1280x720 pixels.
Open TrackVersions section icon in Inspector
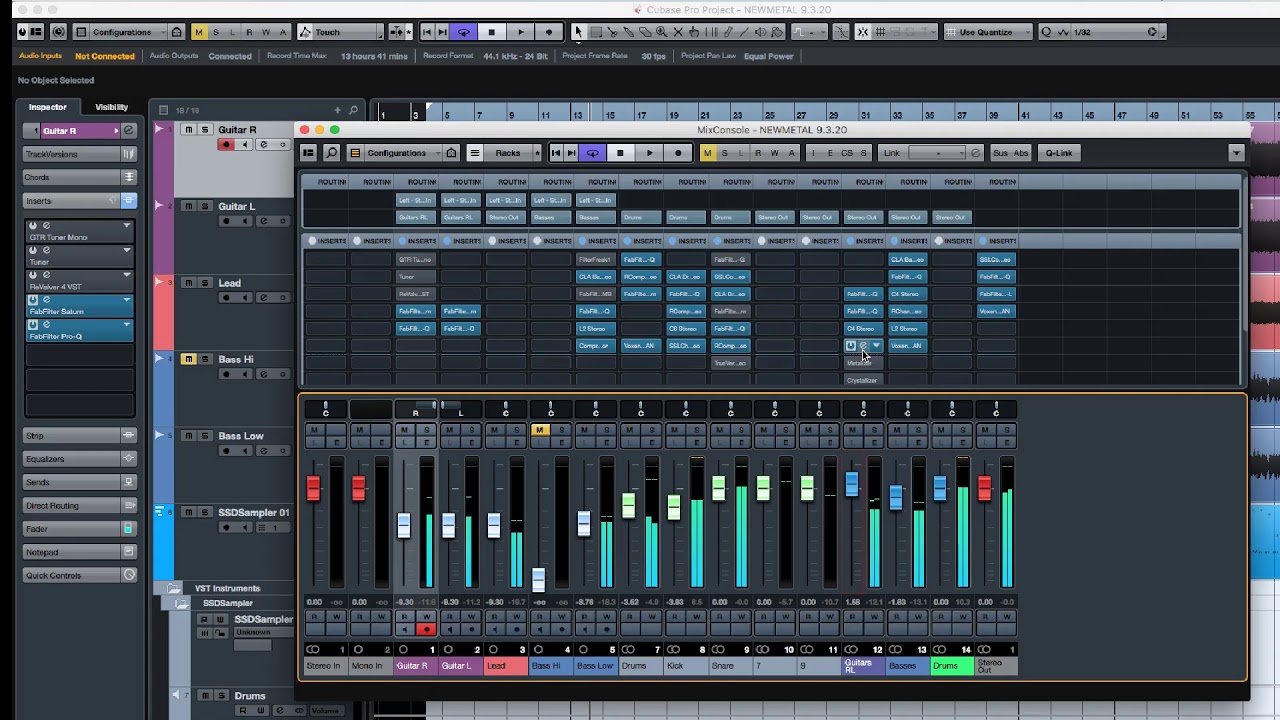coord(129,154)
